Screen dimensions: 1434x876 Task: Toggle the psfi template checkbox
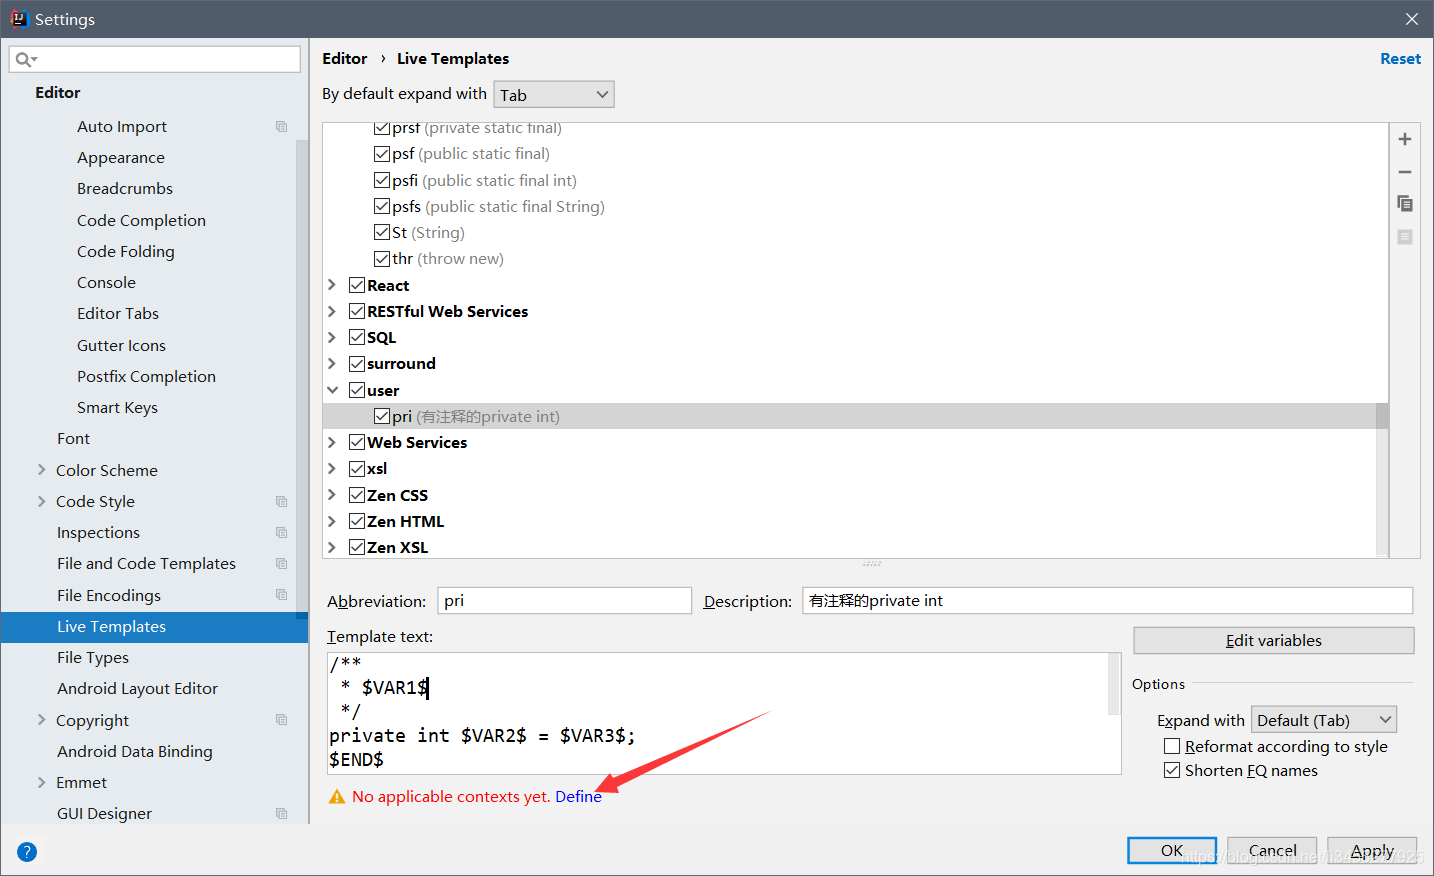(x=382, y=180)
